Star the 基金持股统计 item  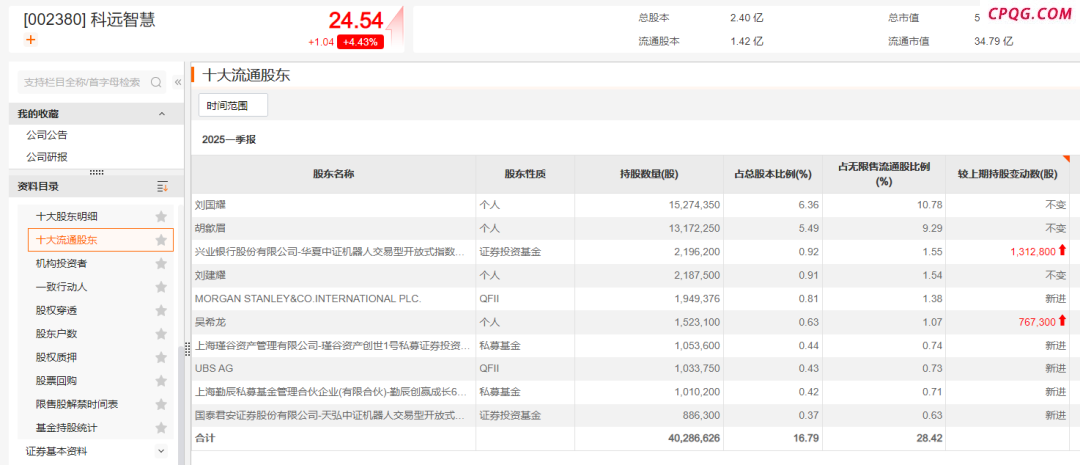[161, 427]
